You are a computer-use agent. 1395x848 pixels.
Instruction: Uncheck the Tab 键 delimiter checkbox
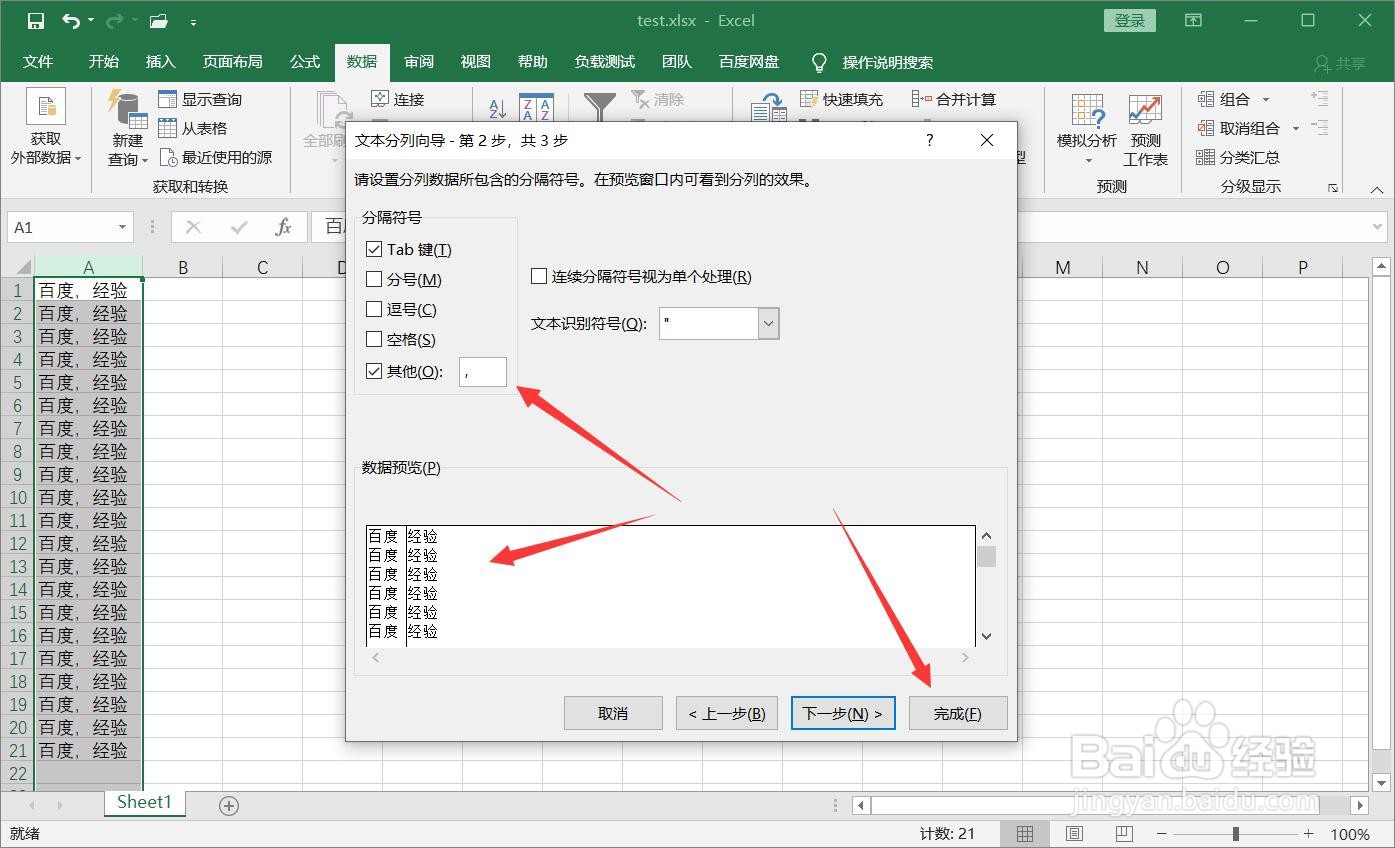point(374,249)
